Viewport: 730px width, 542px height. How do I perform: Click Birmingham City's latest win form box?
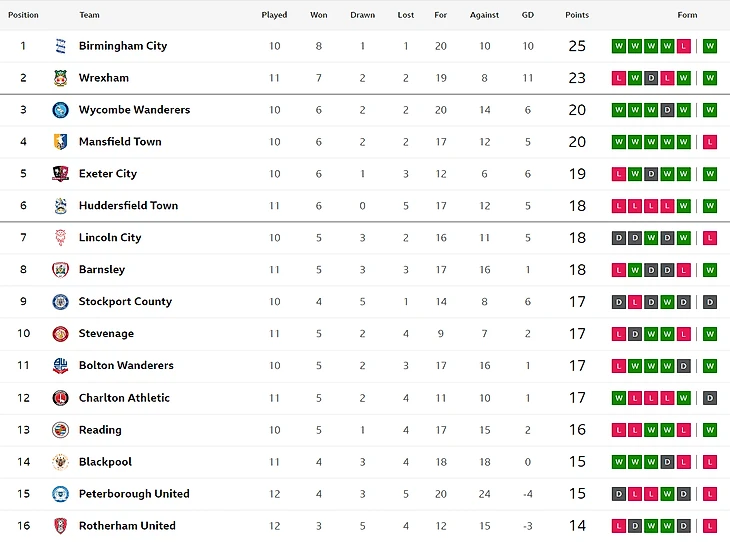click(710, 46)
